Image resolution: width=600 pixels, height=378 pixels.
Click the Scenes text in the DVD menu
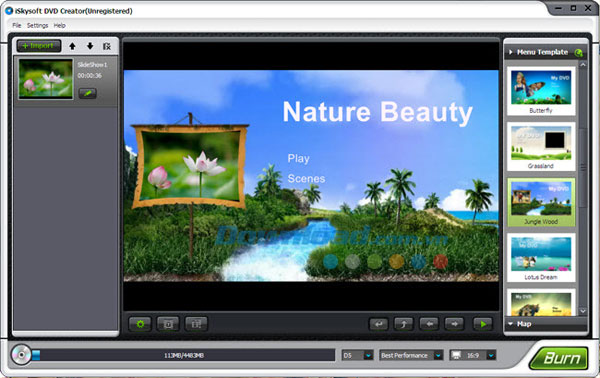[306, 179]
